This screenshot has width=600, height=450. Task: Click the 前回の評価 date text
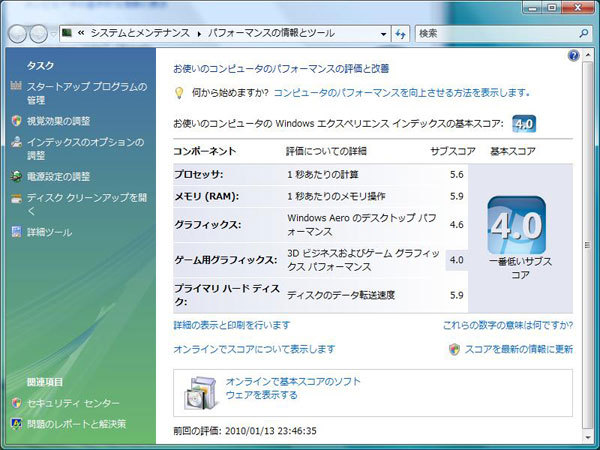pos(245,431)
